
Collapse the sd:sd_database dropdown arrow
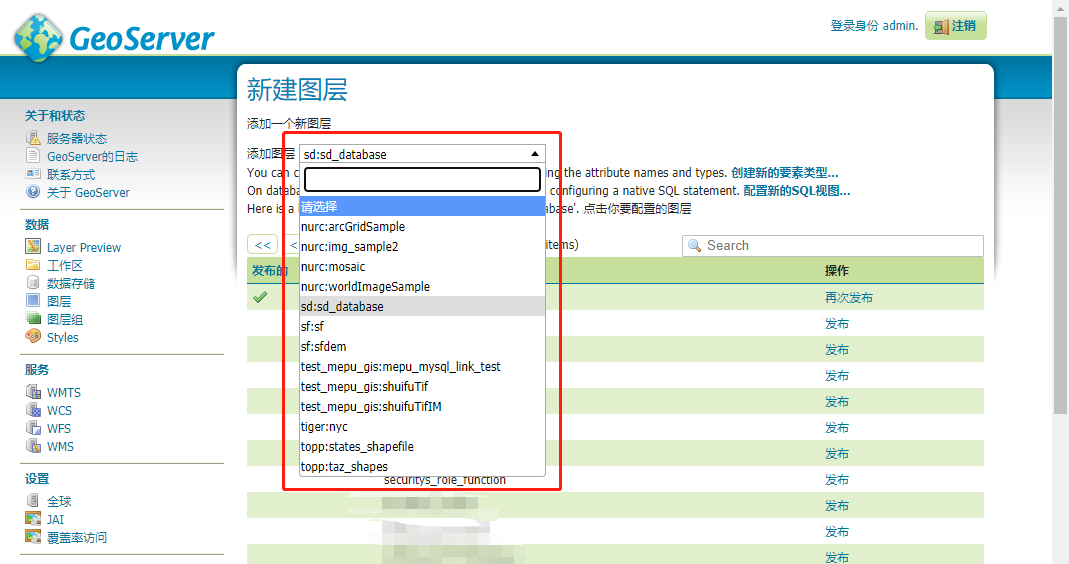point(534,154)
